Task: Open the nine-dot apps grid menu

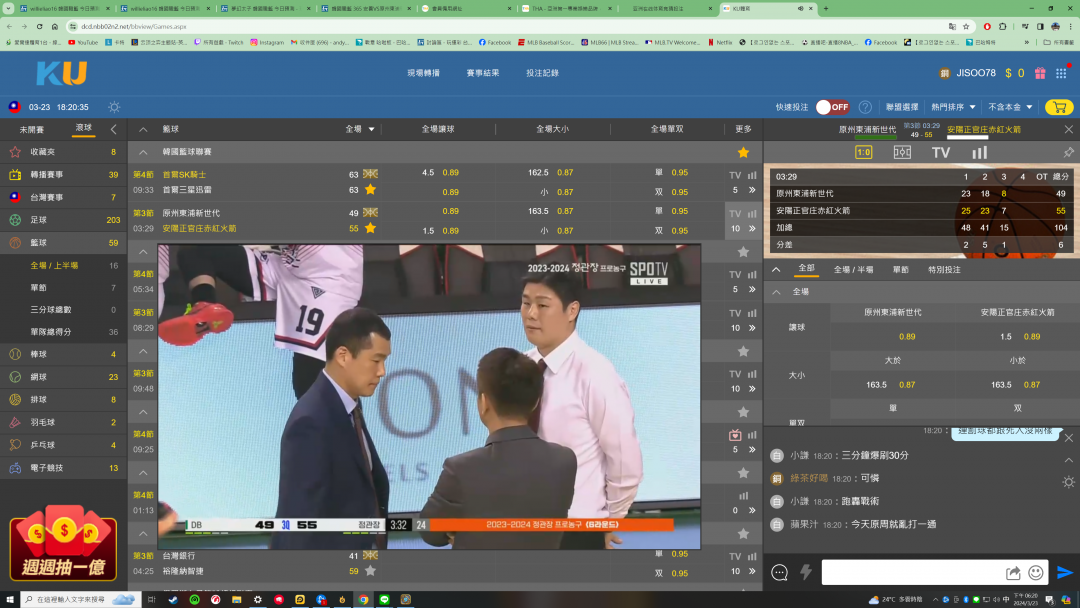Action: pyautogui.click(x=1061, y=73)
